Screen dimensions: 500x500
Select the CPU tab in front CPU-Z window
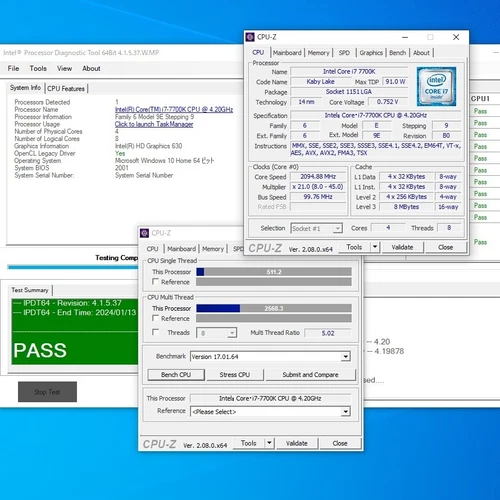pyautogui.click(x=258, y=52)
